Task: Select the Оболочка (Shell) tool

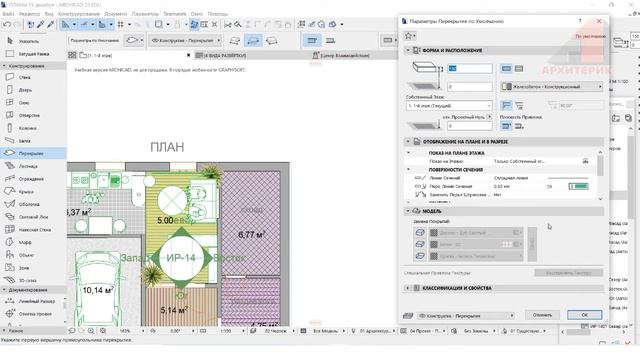Action: [33, 204]
